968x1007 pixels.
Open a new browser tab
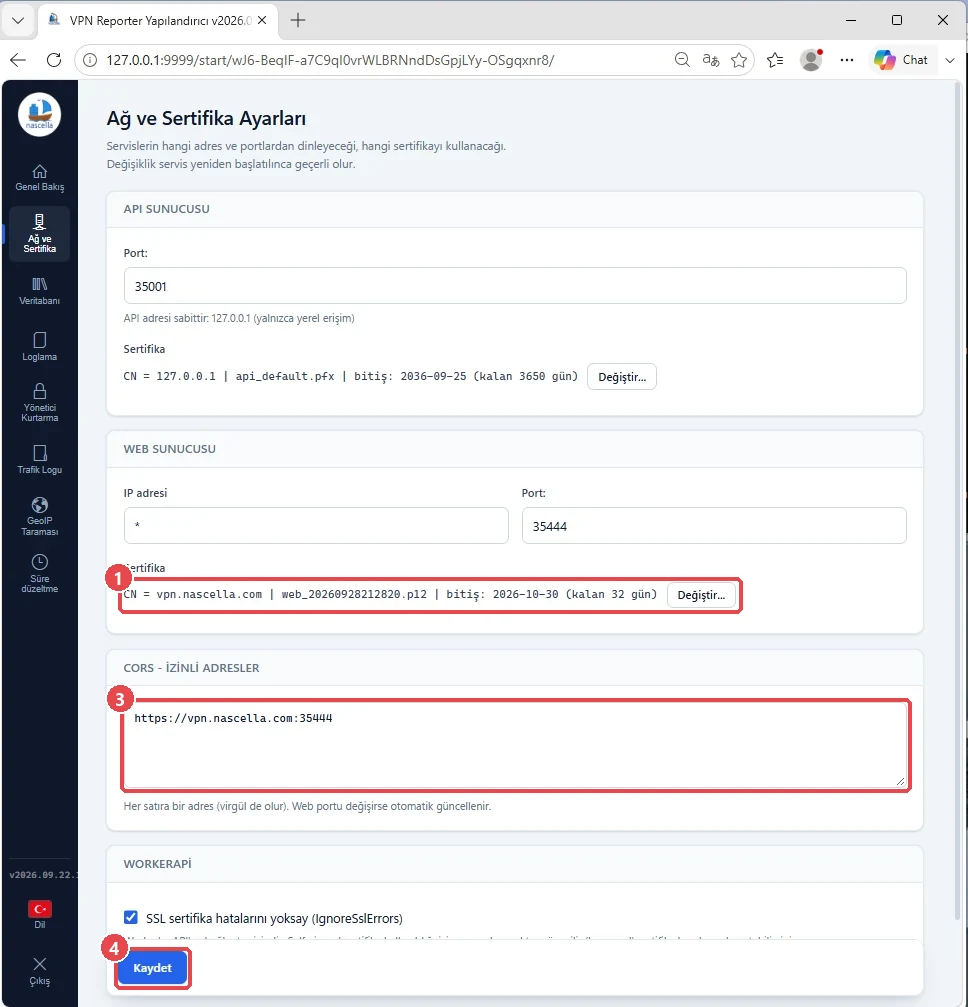click(297, 20)
